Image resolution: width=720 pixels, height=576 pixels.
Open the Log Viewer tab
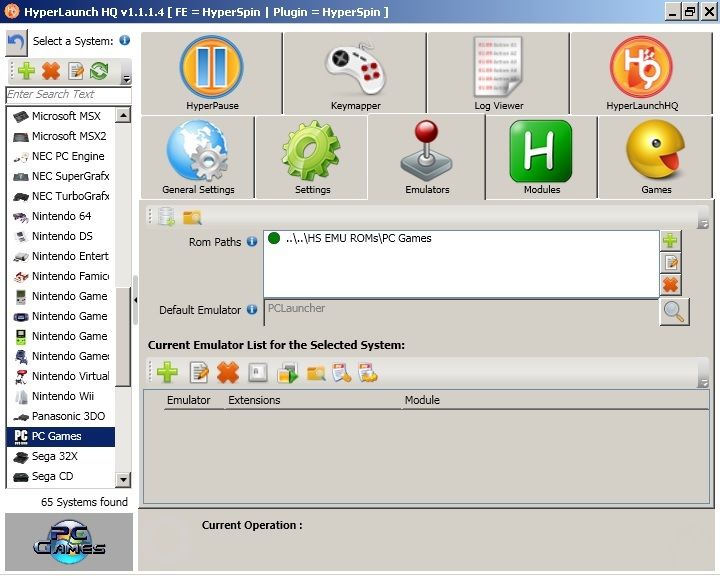click(x=498, y=72)
